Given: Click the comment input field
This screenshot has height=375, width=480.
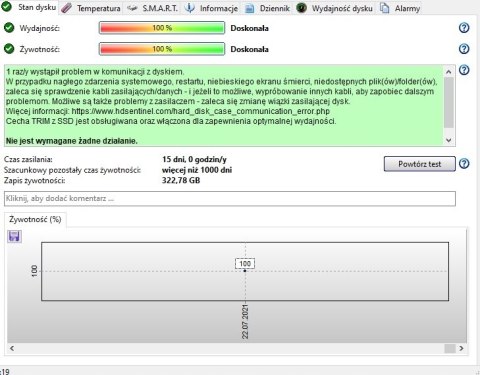Looking at the screenshot, I should pyautogui.click(x=230, y=199).
